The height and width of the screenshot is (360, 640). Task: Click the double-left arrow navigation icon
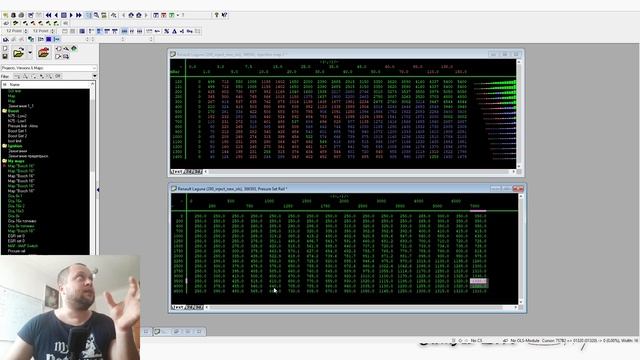49,15
